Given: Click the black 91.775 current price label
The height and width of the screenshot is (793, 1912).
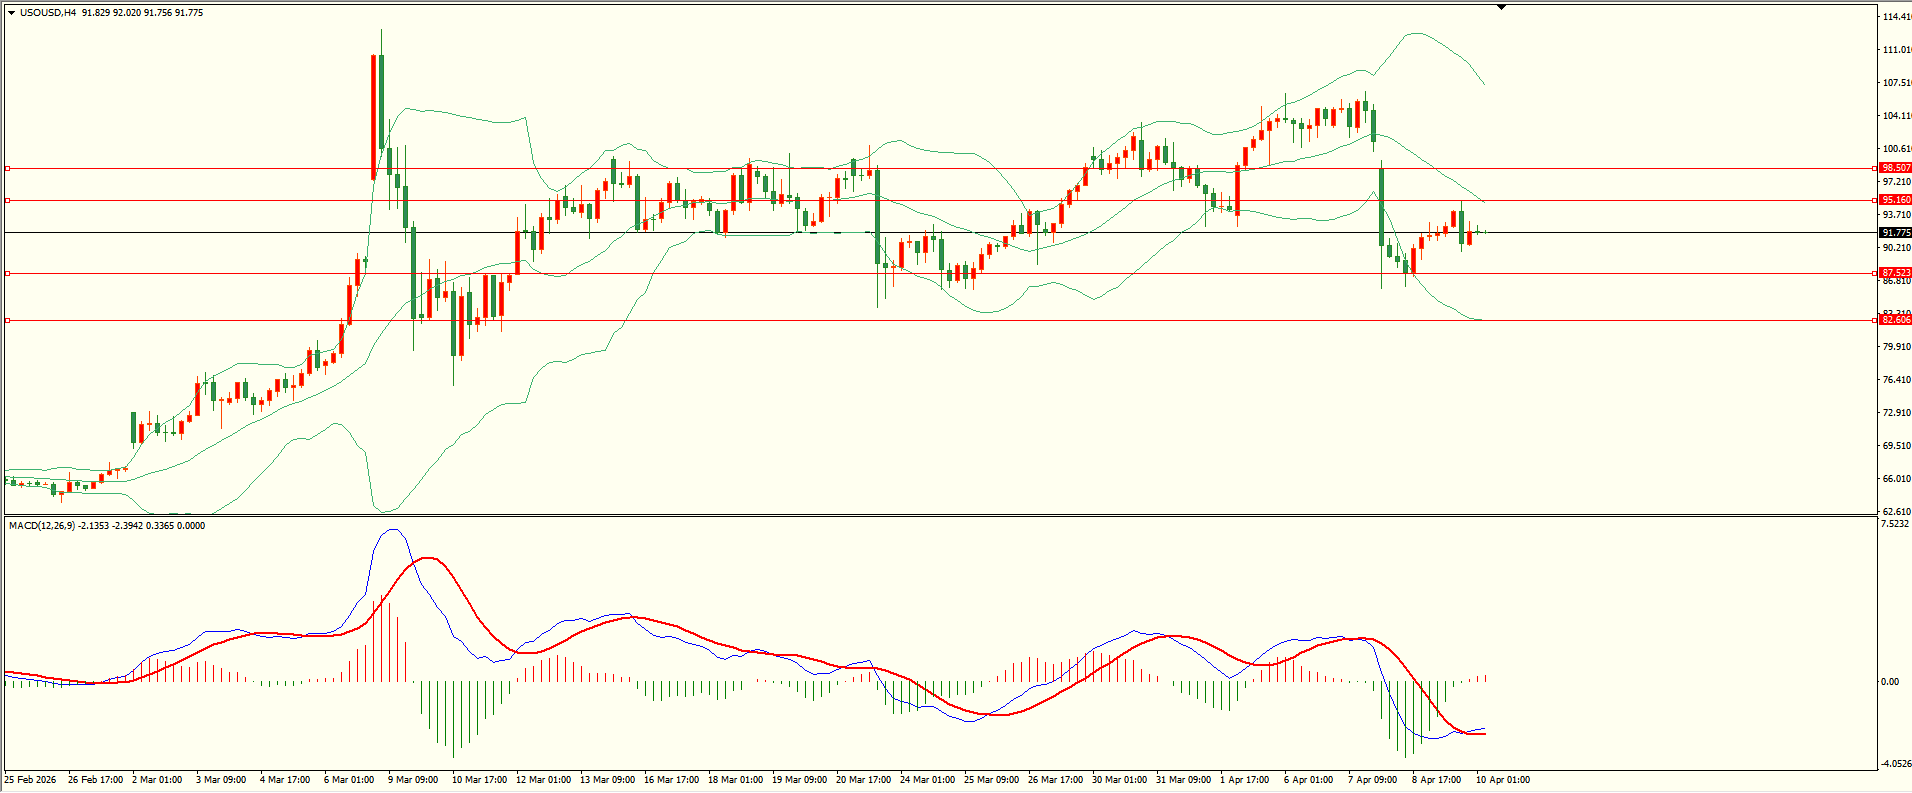Looking at the screenshot, I should tap(1895, 233).
